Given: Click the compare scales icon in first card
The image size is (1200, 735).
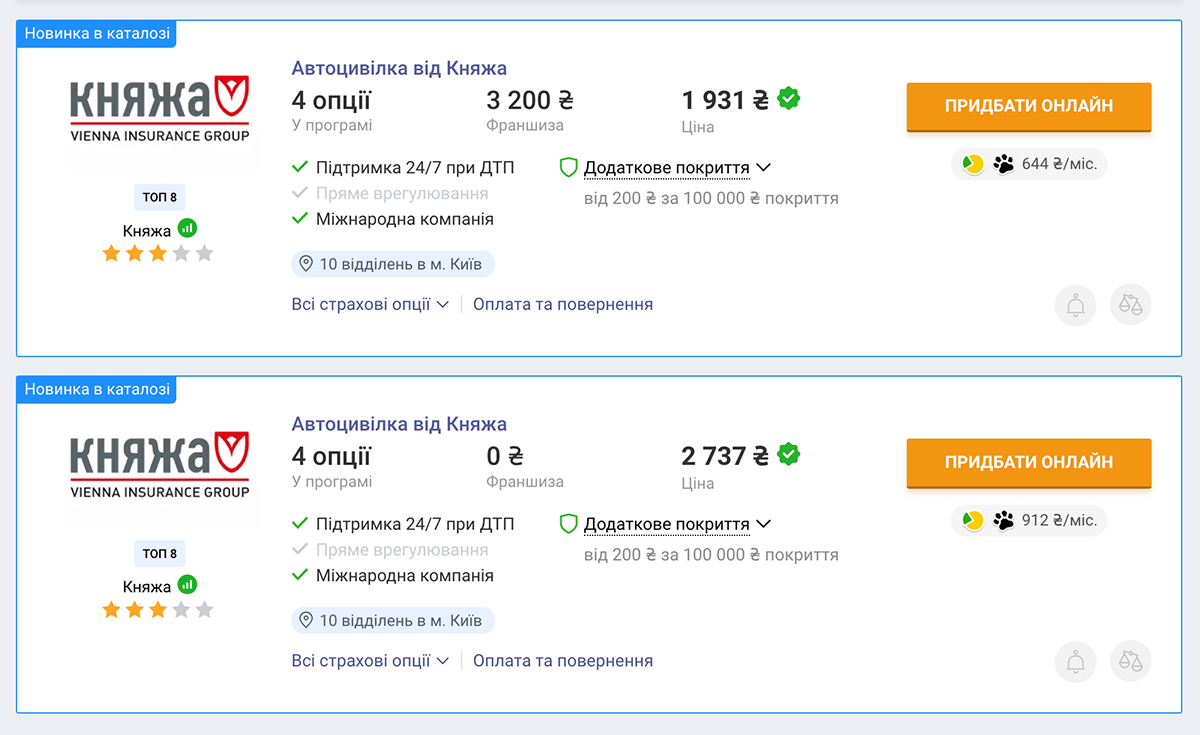Looking at the screenshot, I should click(x=1131, y=305).
